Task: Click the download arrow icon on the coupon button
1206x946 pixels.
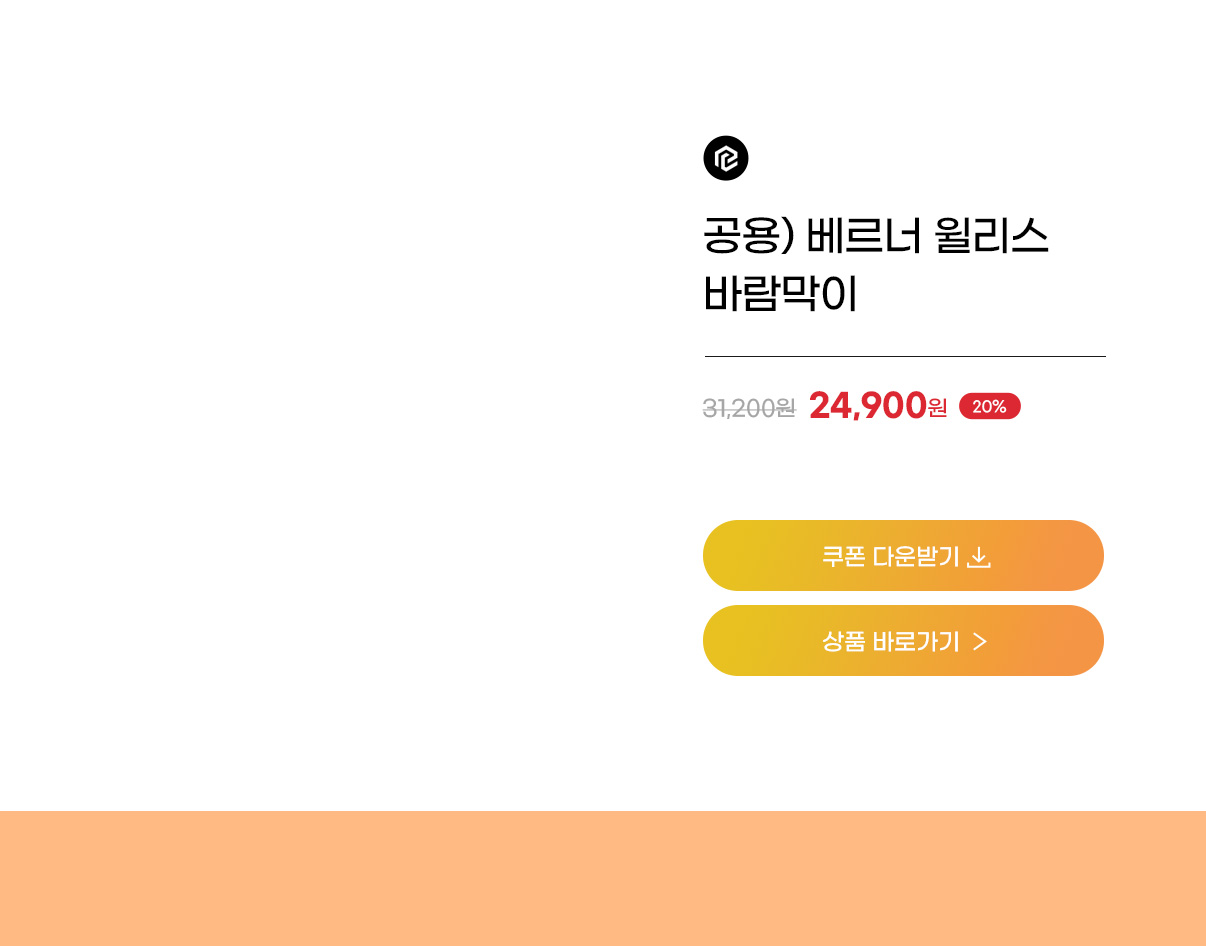Action: point(980,557)
